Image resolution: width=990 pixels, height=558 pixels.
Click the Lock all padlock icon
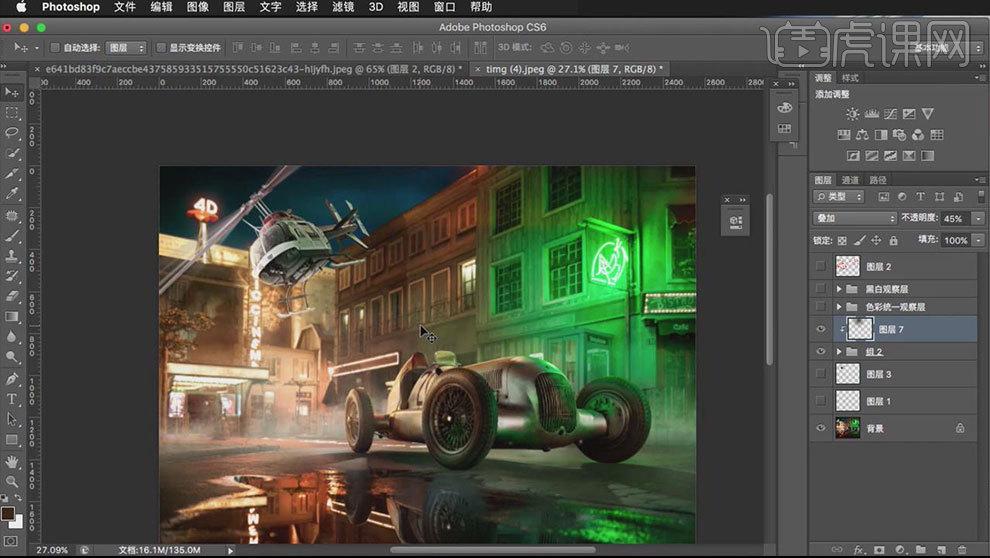coord(893,240)
